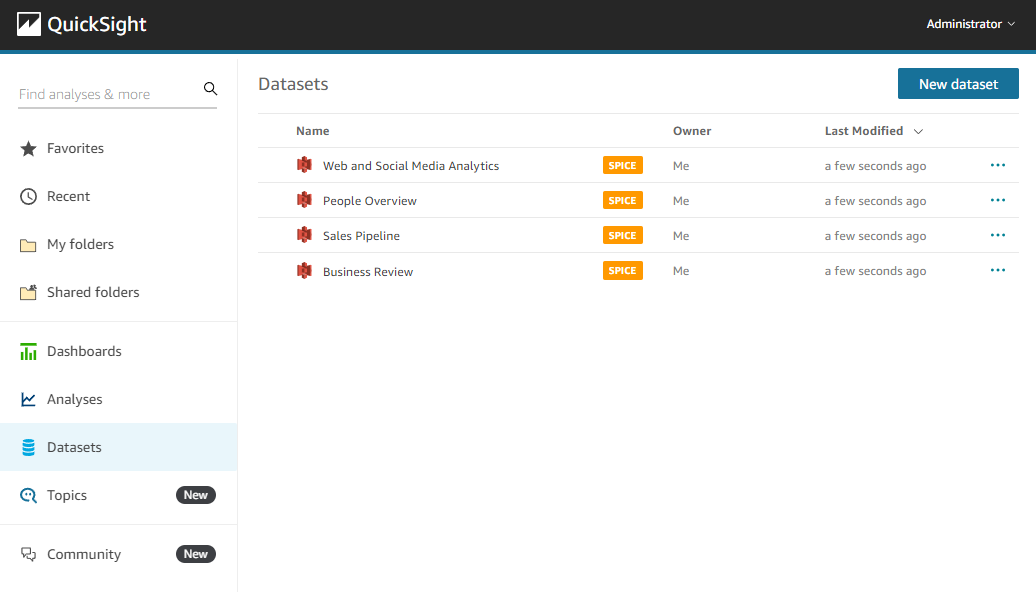Click the Sales Pipeline dataset icon

pyautogui.click(x=304, y=235)
